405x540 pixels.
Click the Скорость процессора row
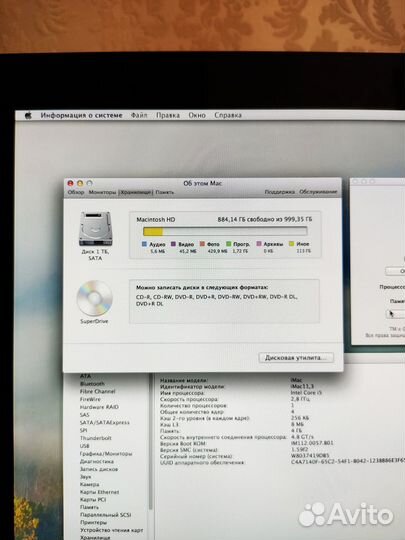point(235,399)
